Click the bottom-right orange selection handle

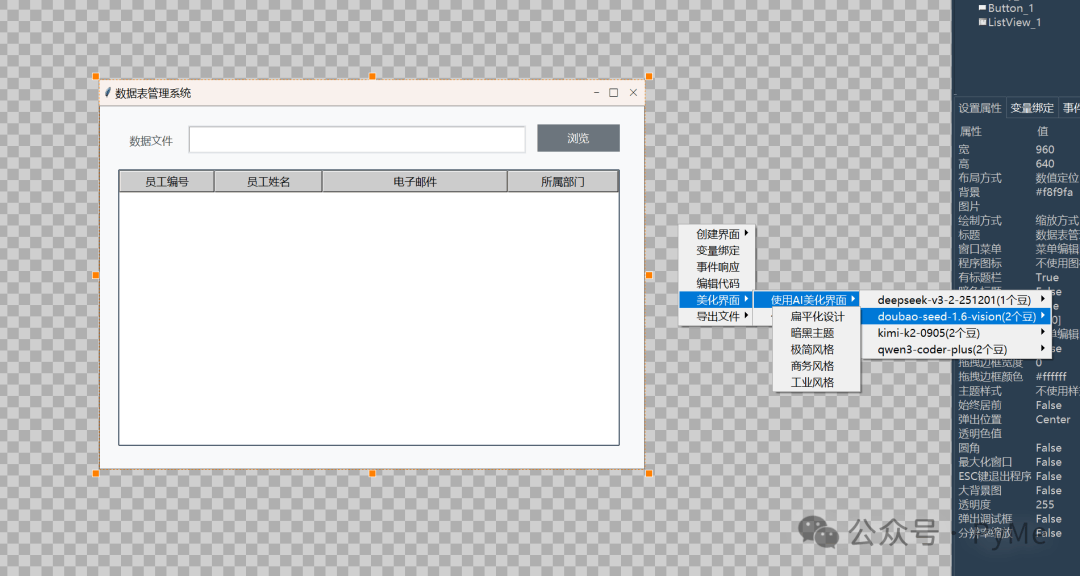pyautogui.click(x=649, y=473)
